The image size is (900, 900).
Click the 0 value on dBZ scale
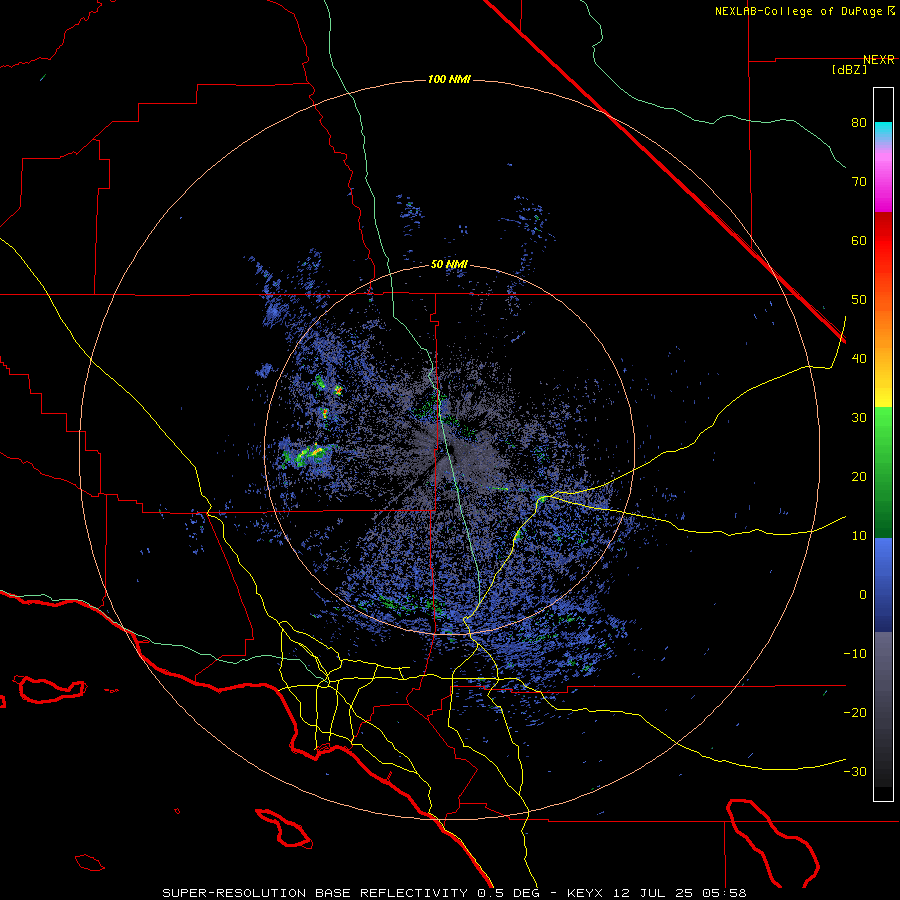pyautogui.click(x=863, y=595)
